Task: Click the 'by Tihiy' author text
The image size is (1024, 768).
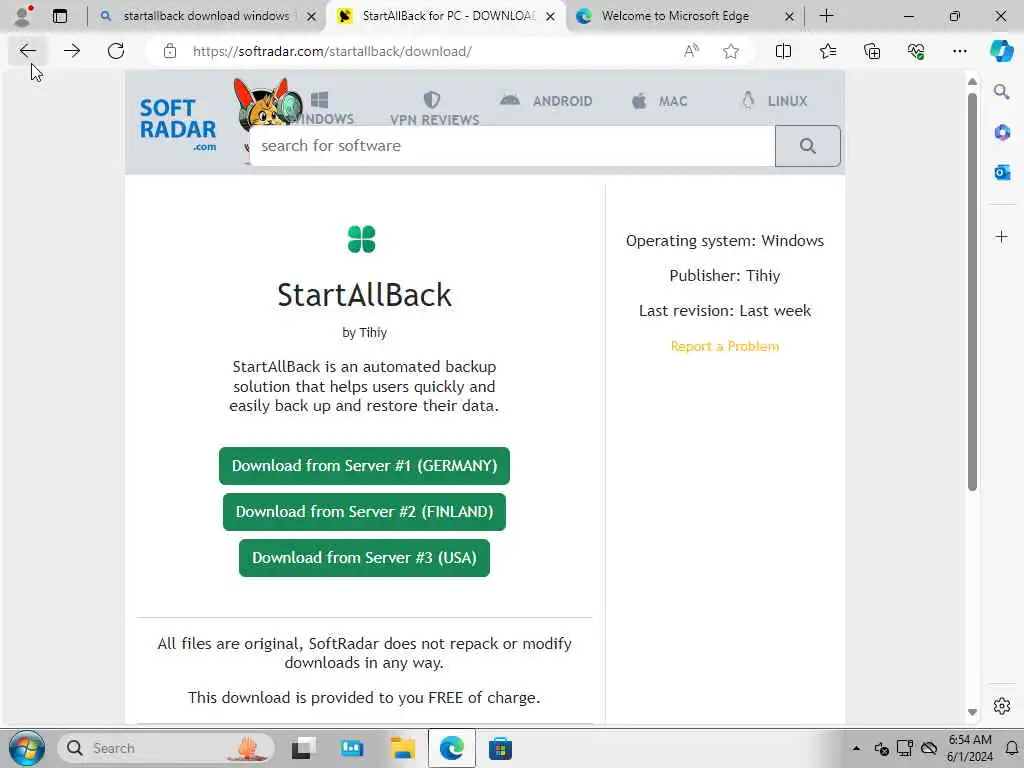Action: (x=364, y=332)
